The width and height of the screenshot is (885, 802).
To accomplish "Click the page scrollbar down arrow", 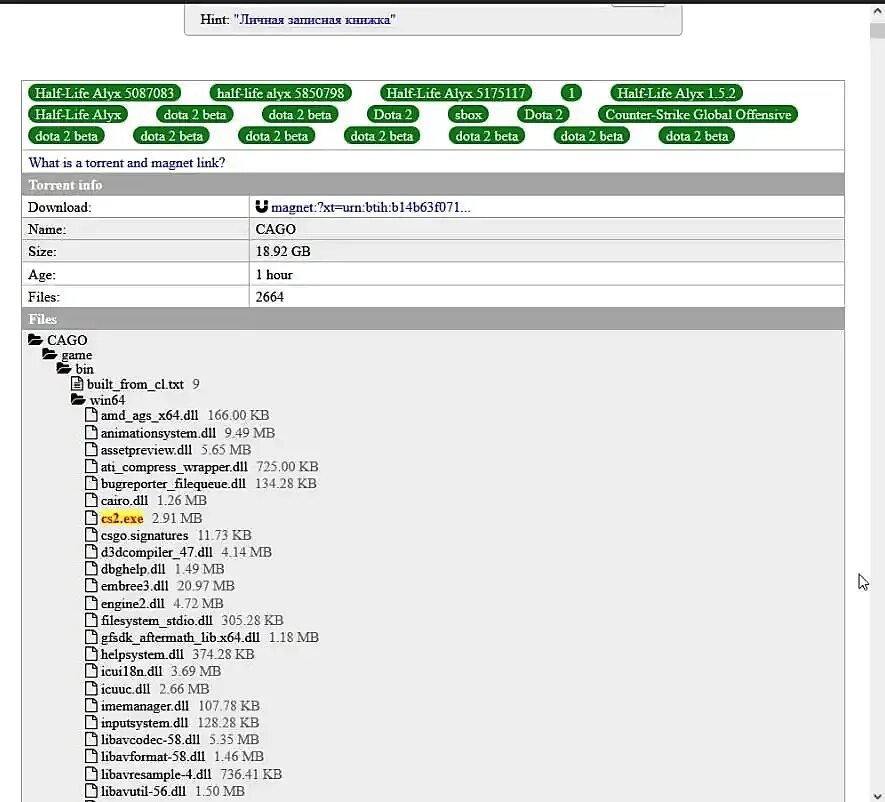I will [878, 795].
